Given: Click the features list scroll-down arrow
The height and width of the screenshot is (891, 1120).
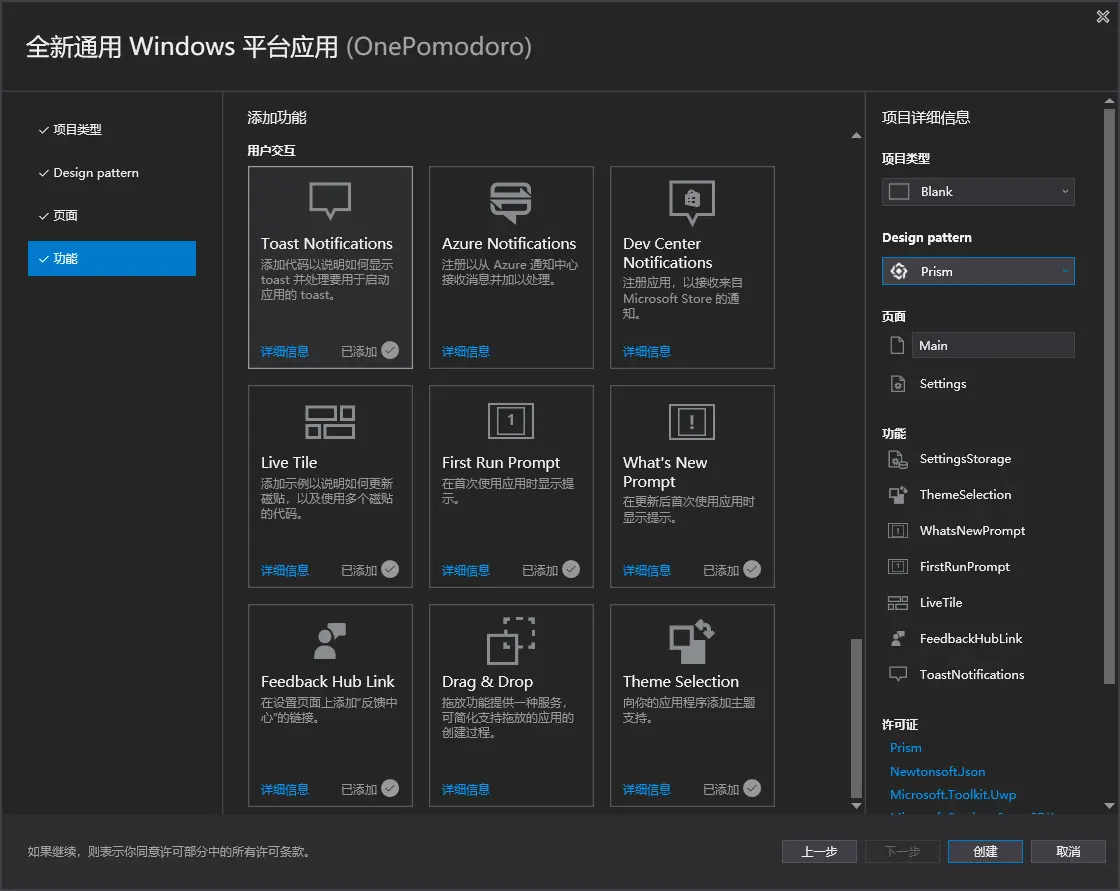Looking at the screenshot, I should pos(856,806).
